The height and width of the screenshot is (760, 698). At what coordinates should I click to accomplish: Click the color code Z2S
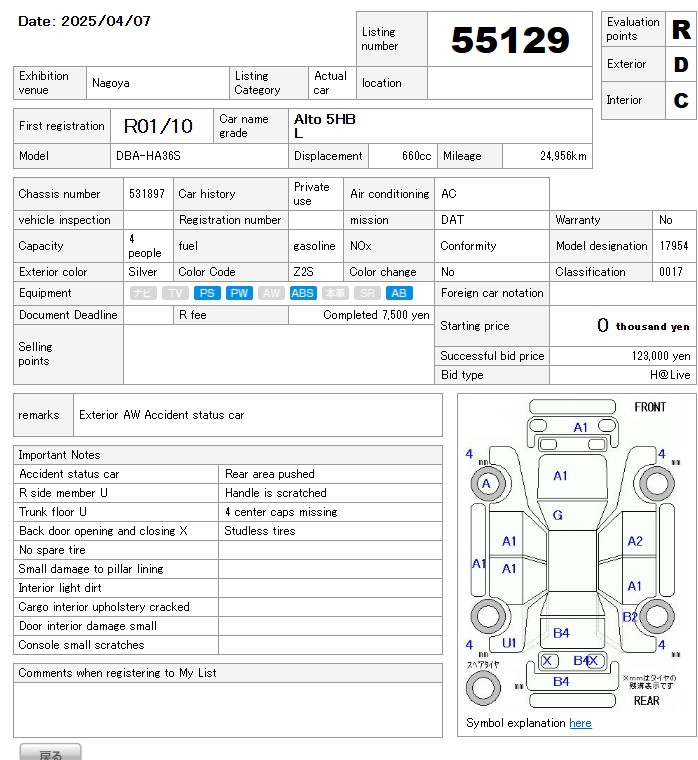coord(303,272)
